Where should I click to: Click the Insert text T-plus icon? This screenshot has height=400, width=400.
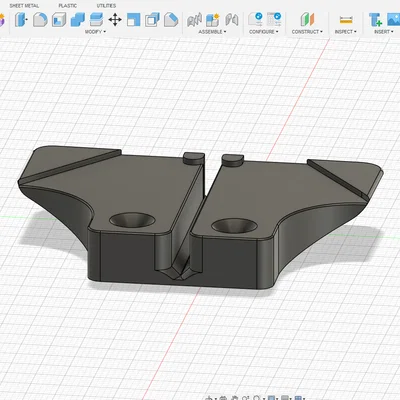[x=375, y=19]
